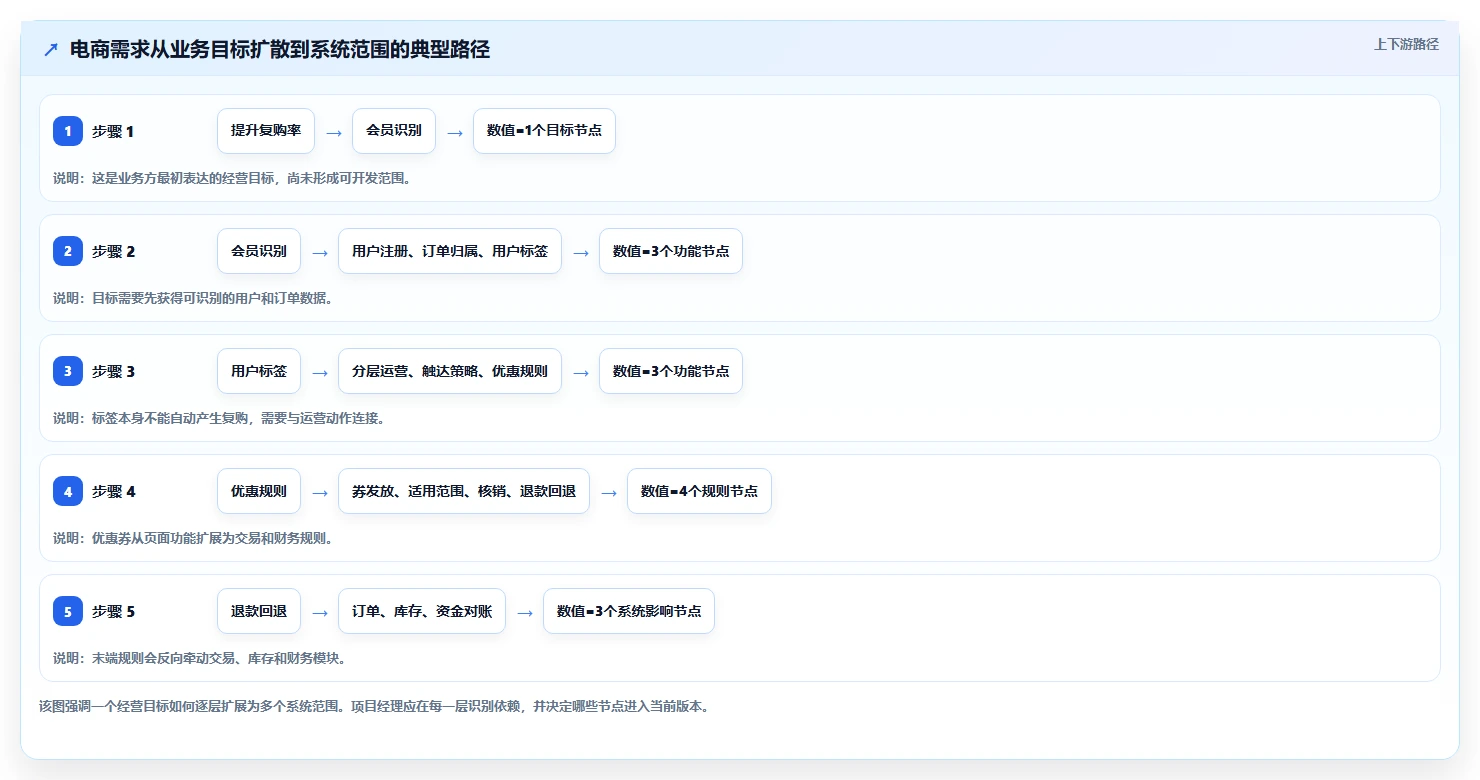
Task: Click the 订单、库存、资金对账 chip
Action: [x=422, y=611]
